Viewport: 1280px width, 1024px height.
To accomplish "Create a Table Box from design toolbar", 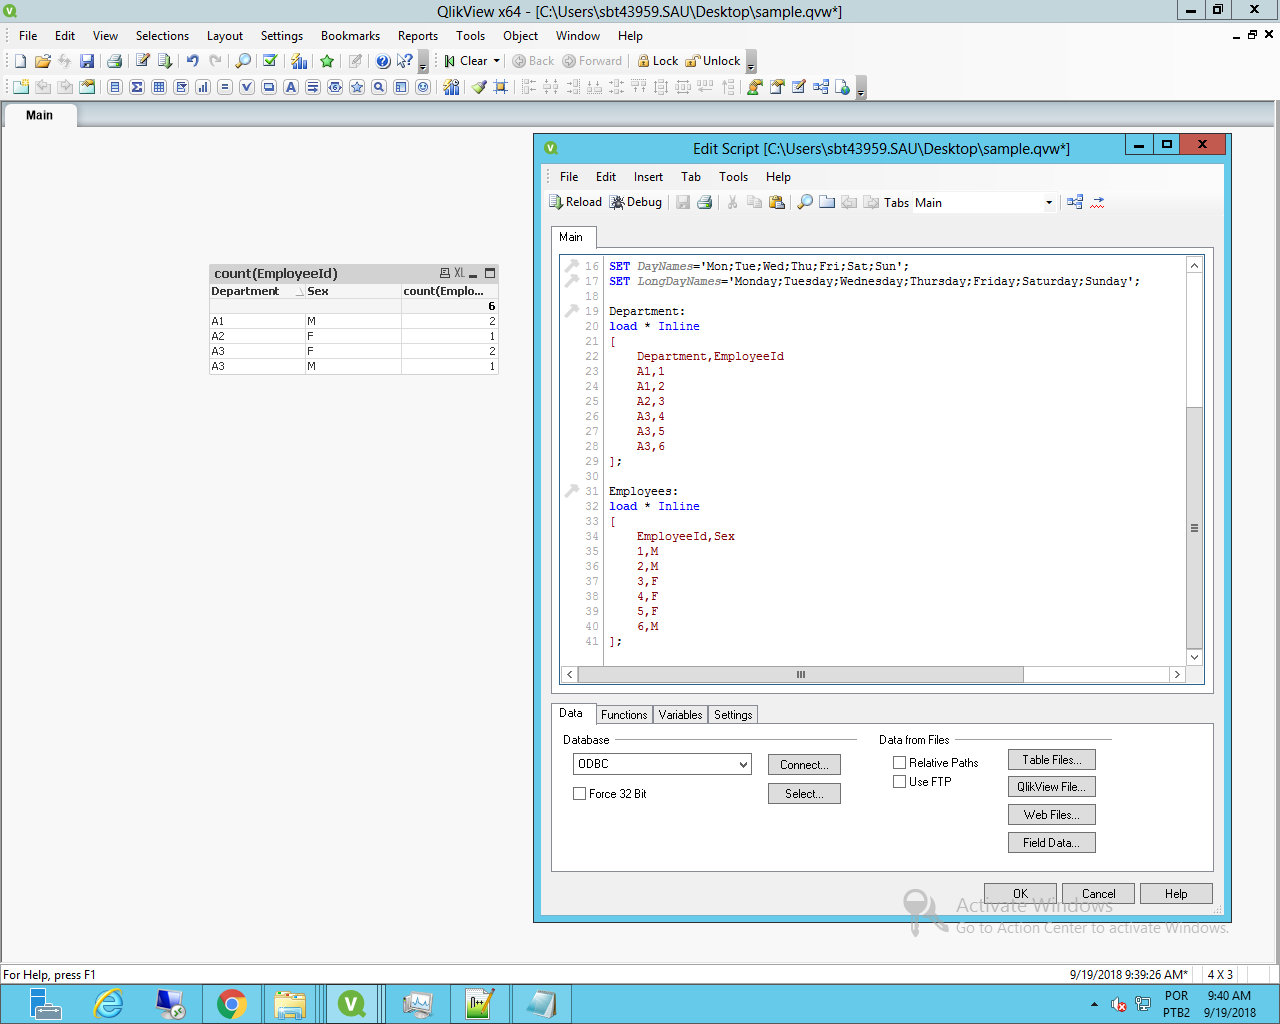I will (159, 87).
